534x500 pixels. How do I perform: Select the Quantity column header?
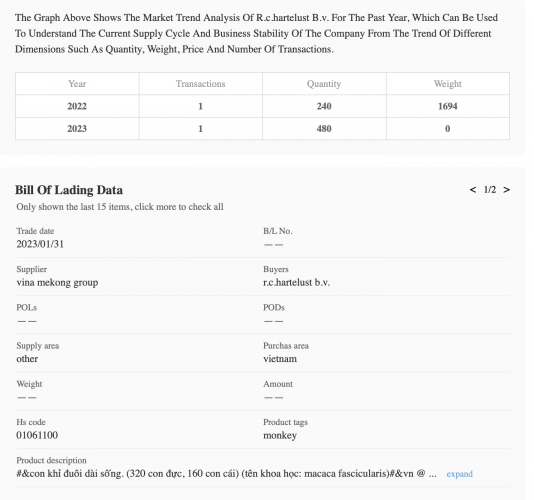(x=324, y=84)
